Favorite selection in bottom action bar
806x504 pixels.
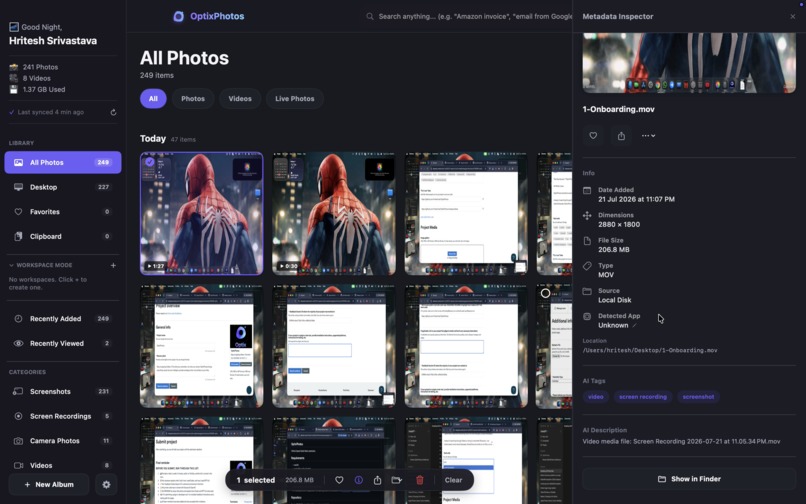coord(339,480)
